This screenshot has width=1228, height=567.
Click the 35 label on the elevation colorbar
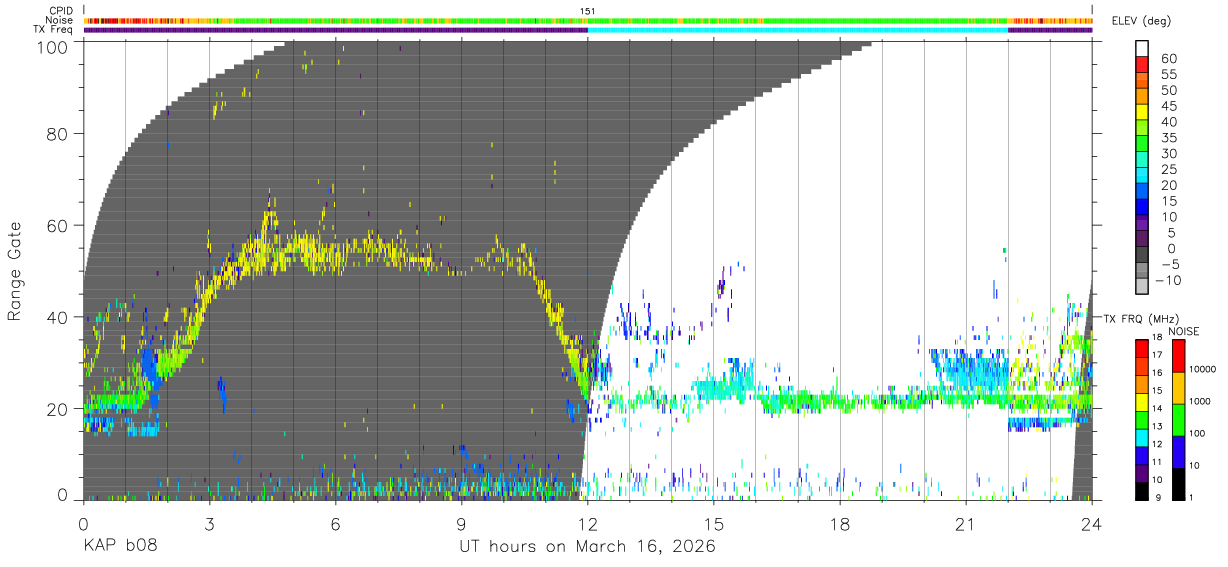tap(1168, 138)
